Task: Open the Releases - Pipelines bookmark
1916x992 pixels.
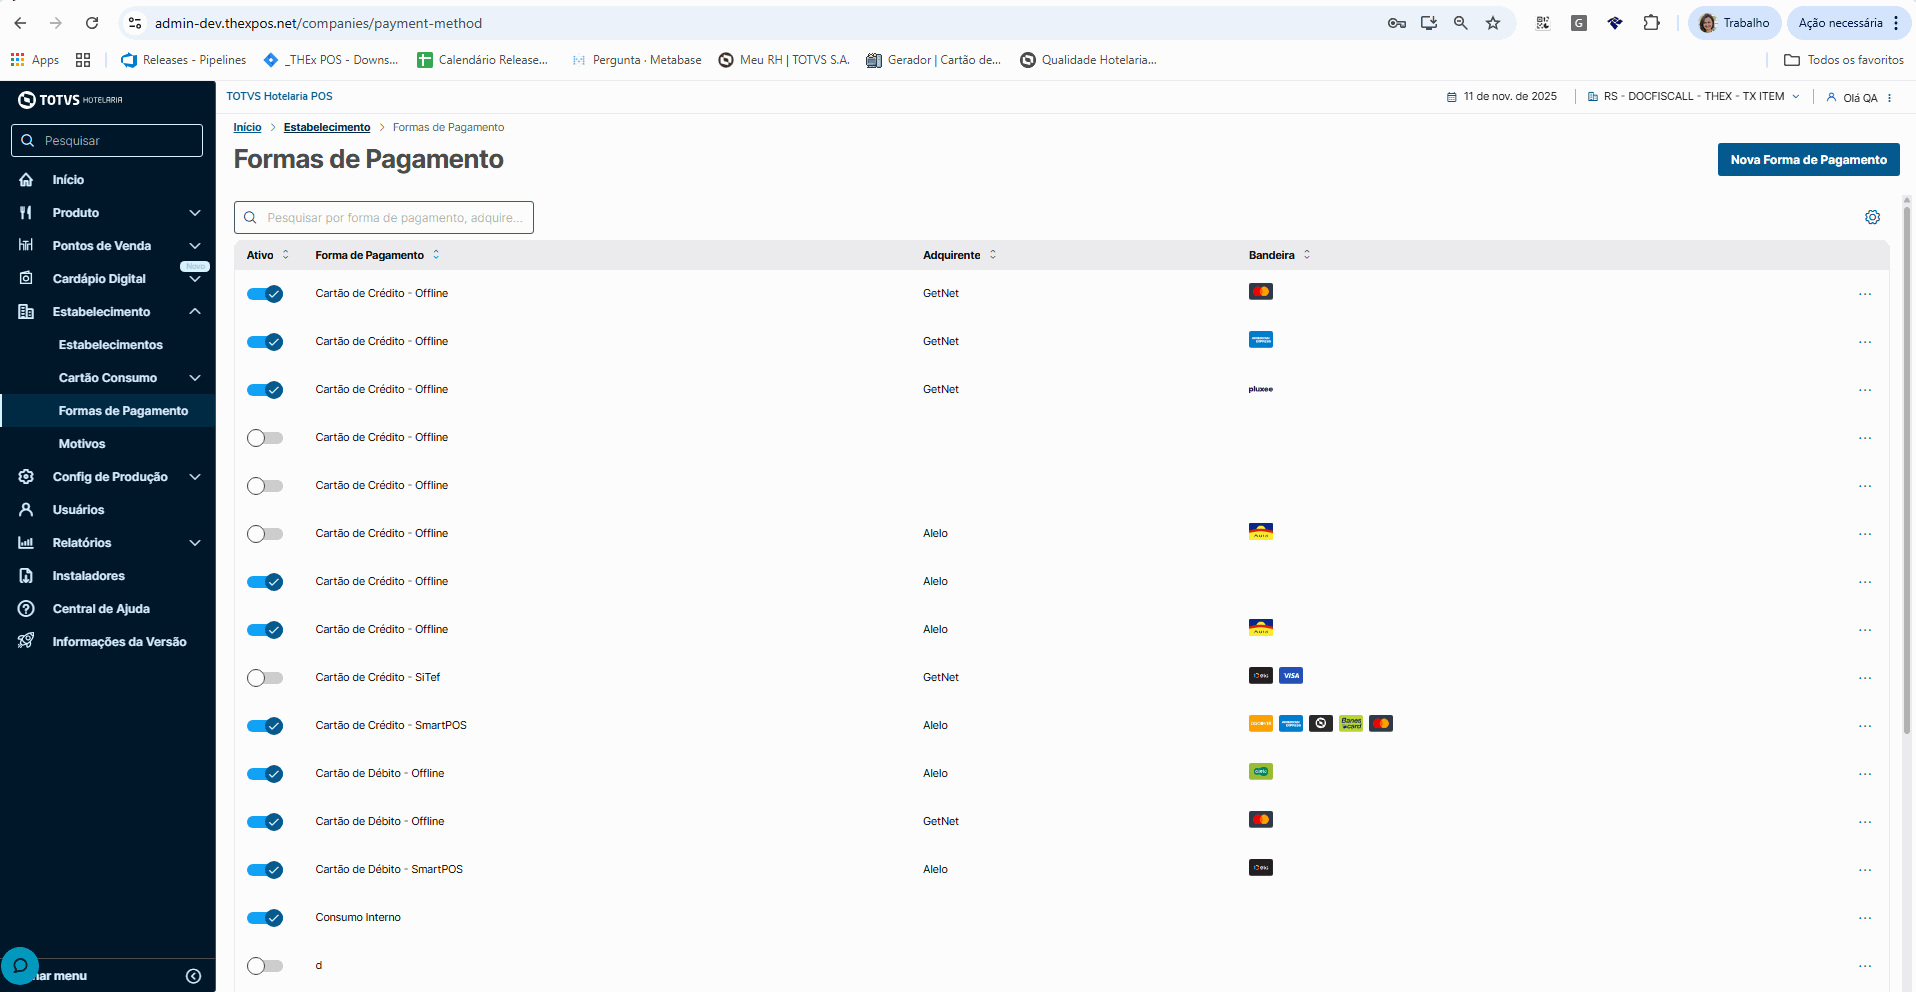Action: tap(184, 60)
